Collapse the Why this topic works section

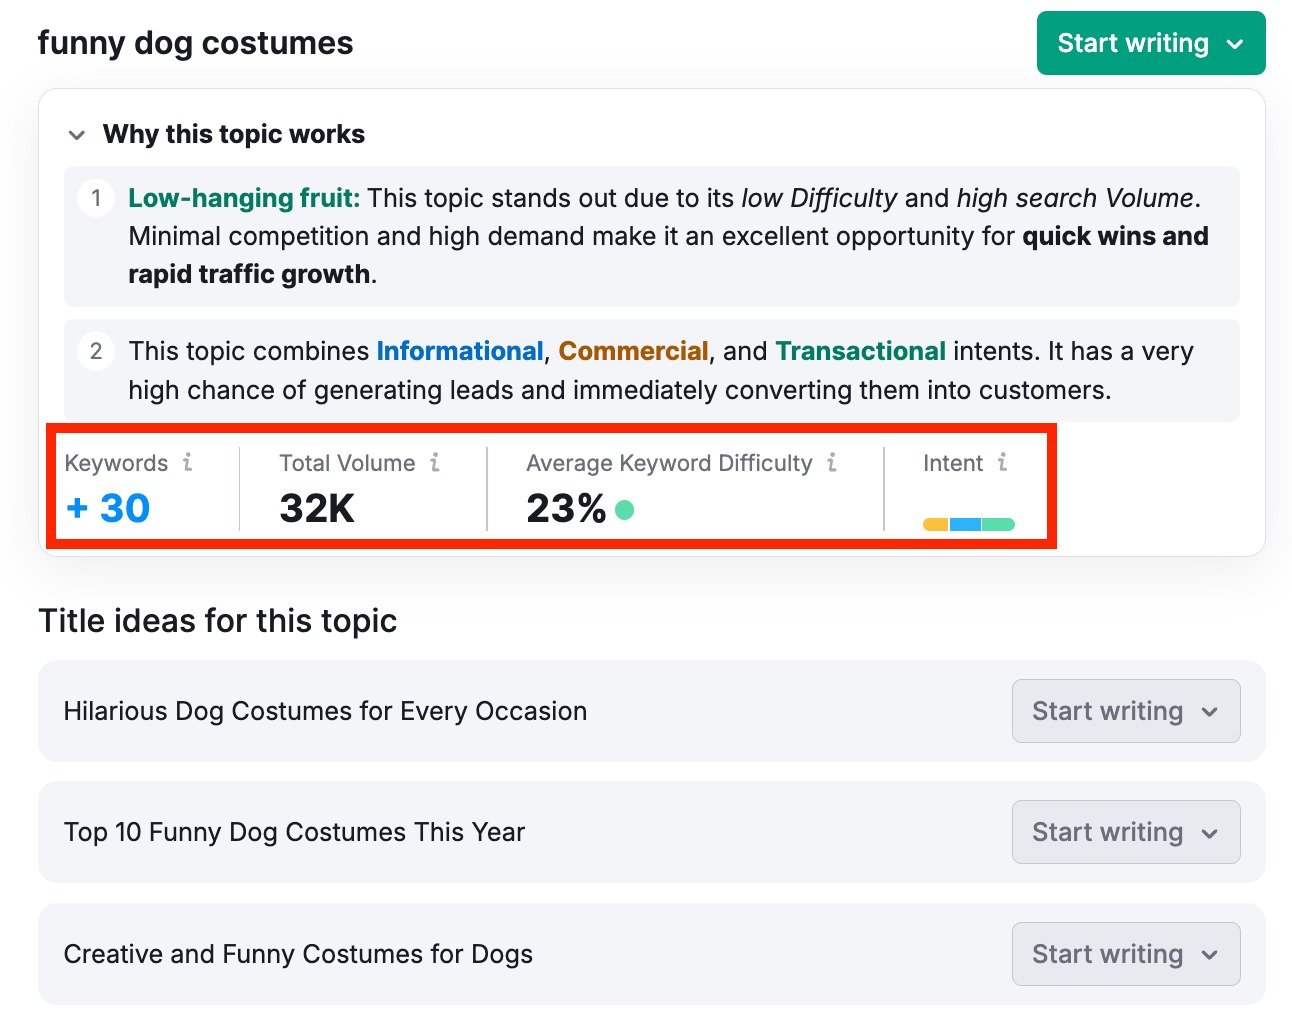coord(77,135)
